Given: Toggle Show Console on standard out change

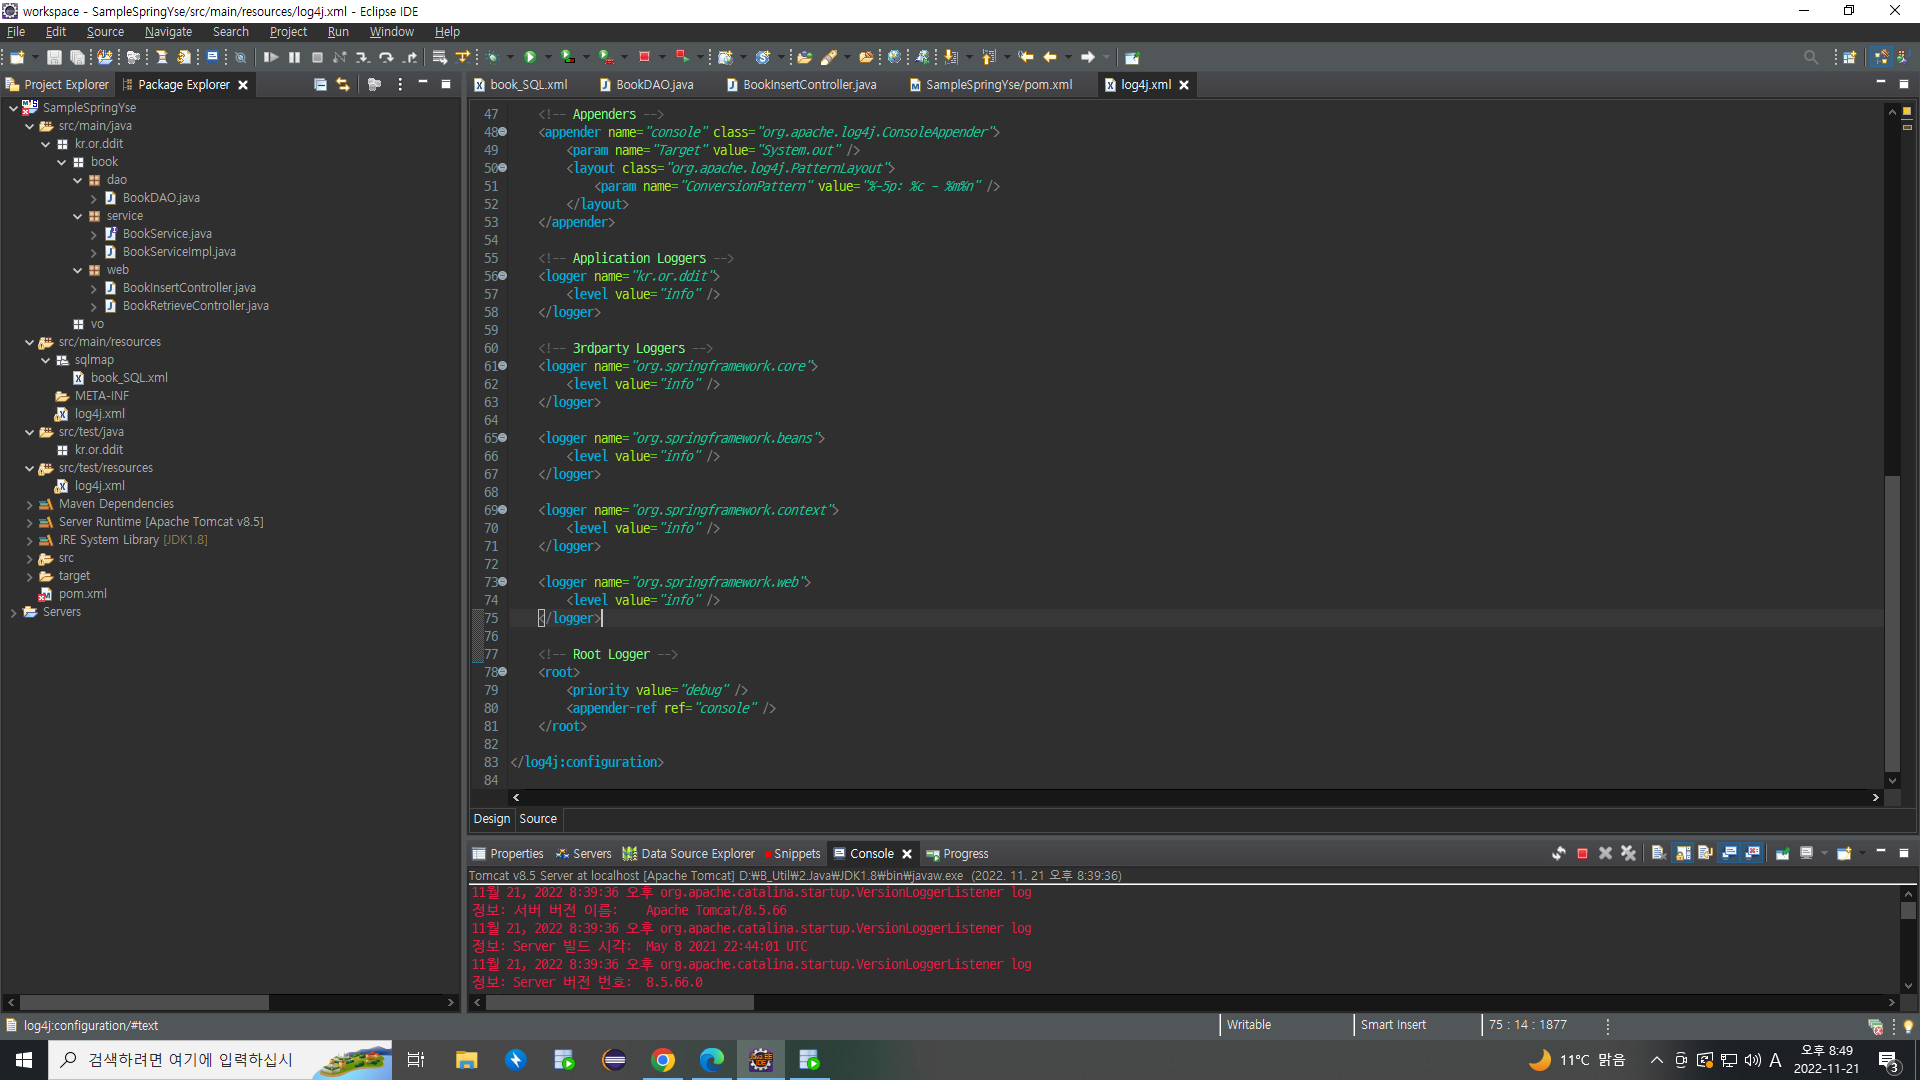Looking at the screenshot, I should (x=1729, y=853).
